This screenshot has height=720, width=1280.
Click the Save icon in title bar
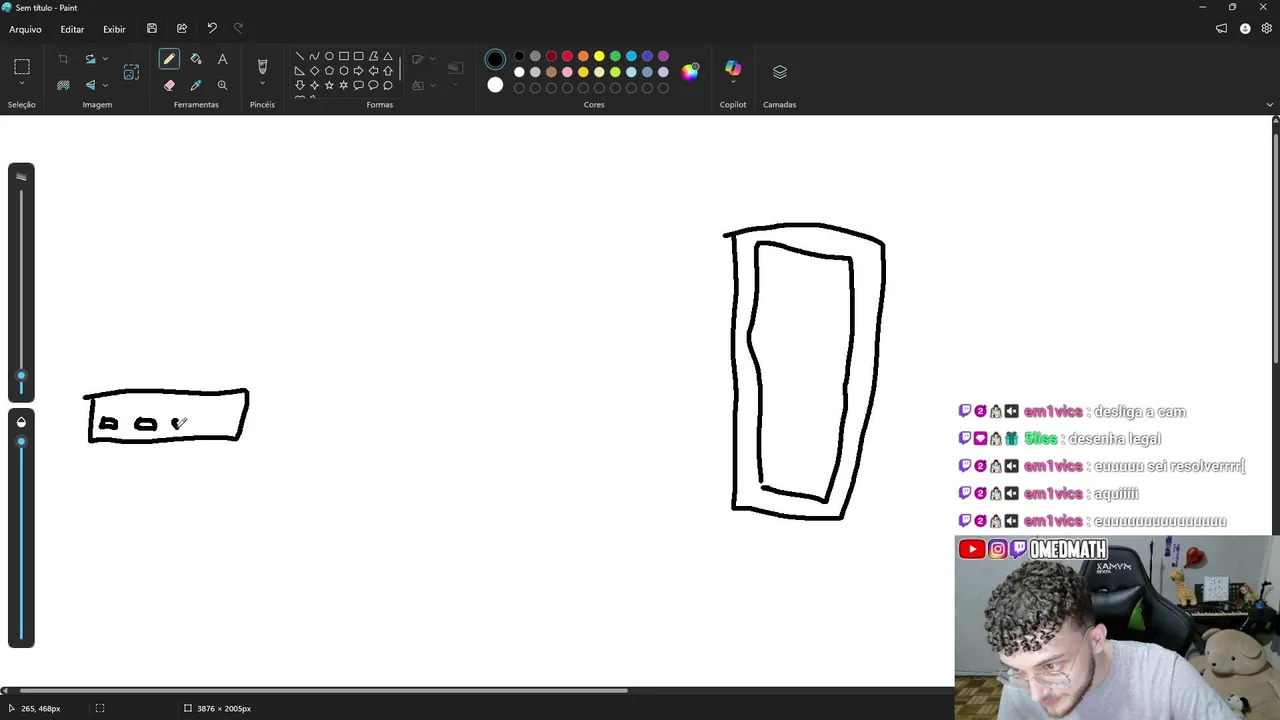pos(152,29)
